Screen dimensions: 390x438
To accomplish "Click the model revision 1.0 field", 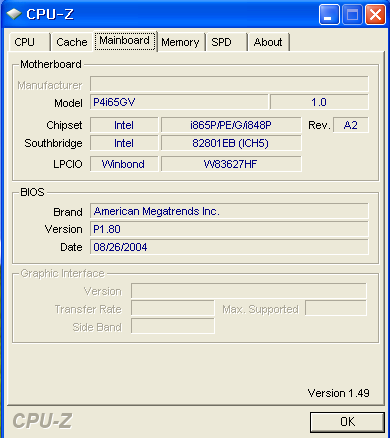I will (319, 102).
